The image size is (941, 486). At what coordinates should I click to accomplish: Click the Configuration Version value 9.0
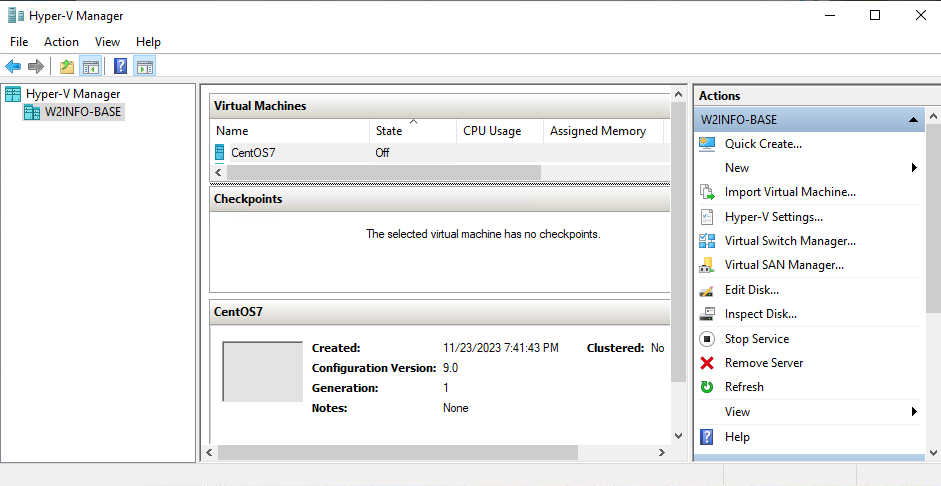(x=451, y=368)
